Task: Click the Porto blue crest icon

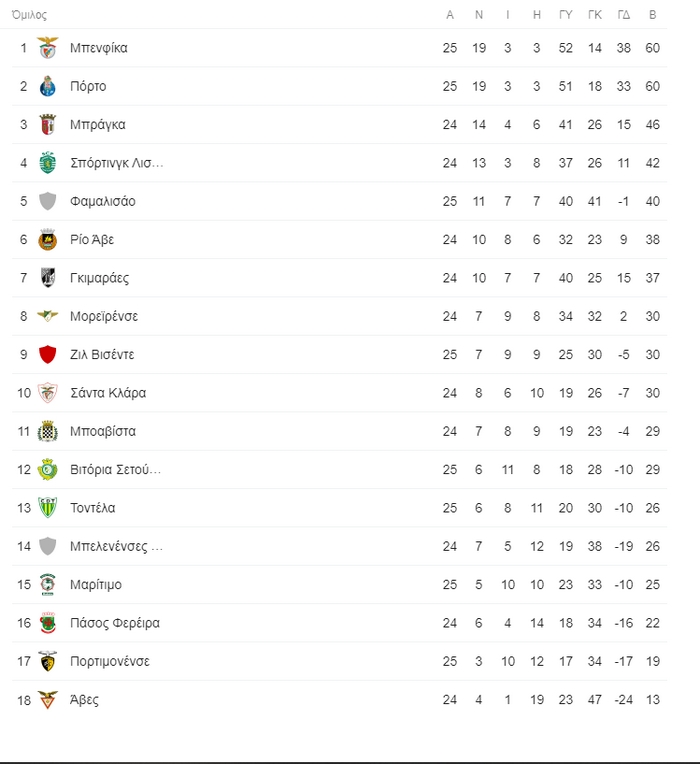Action: 47,86
